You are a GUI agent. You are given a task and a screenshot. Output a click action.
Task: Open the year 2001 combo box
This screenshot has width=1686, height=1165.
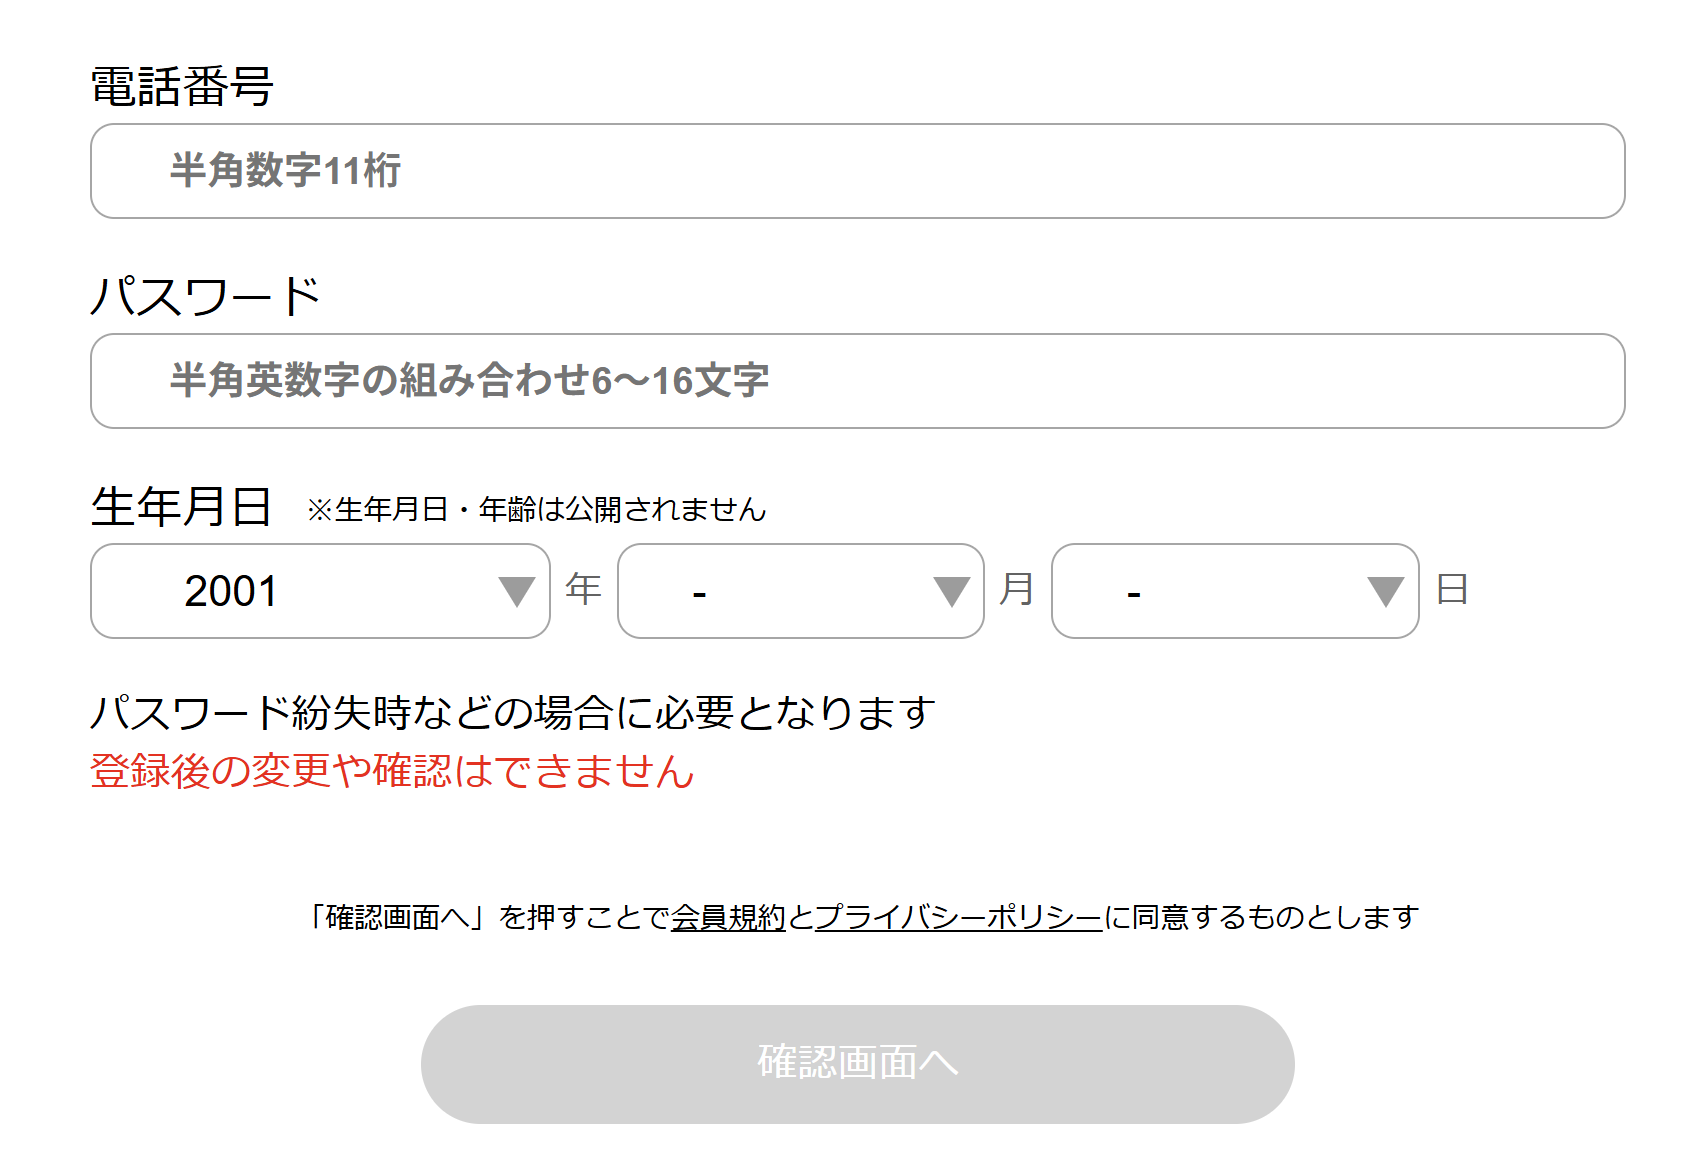tap(320, 591)
